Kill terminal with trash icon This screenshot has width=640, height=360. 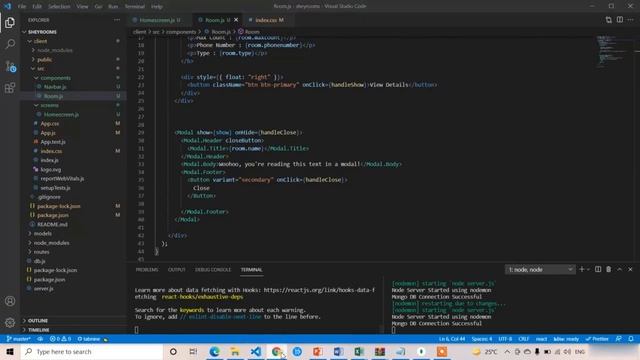pos(609,269)
